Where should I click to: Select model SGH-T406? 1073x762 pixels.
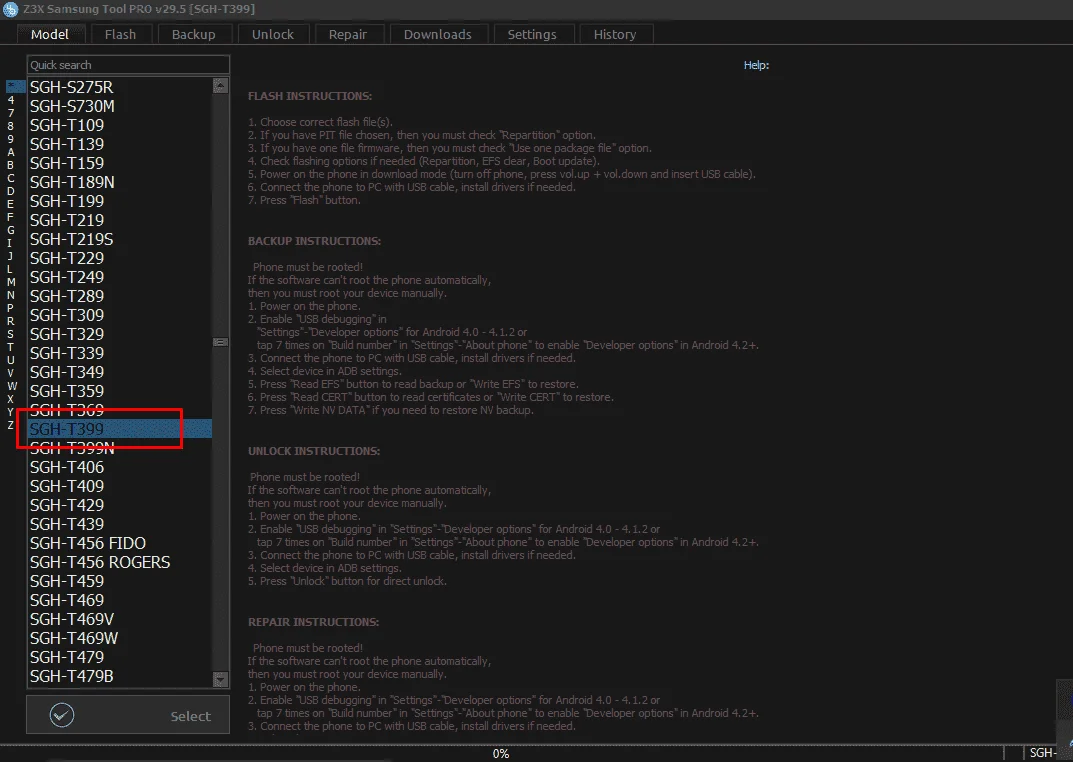120,467
